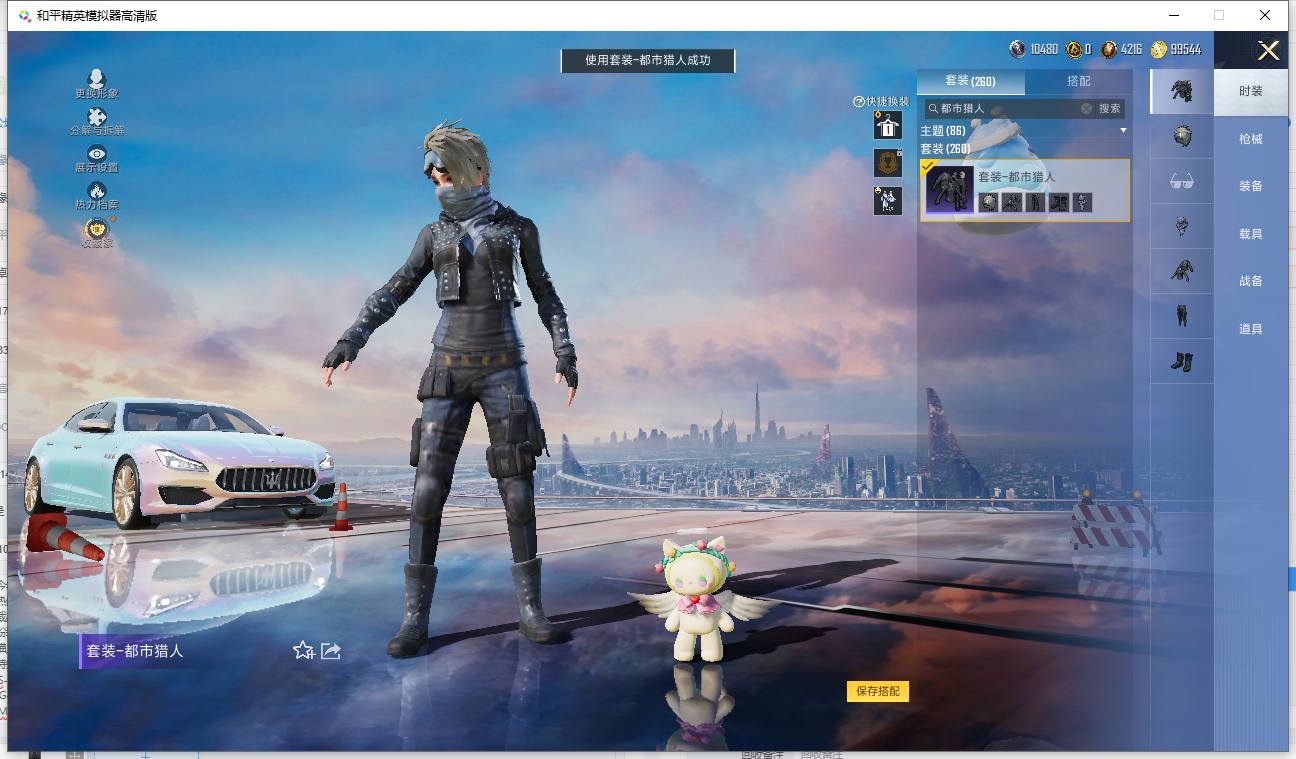
Task: Open the 分解与转赠 puzzle-piece icon
Action: [x=97, y=117]
